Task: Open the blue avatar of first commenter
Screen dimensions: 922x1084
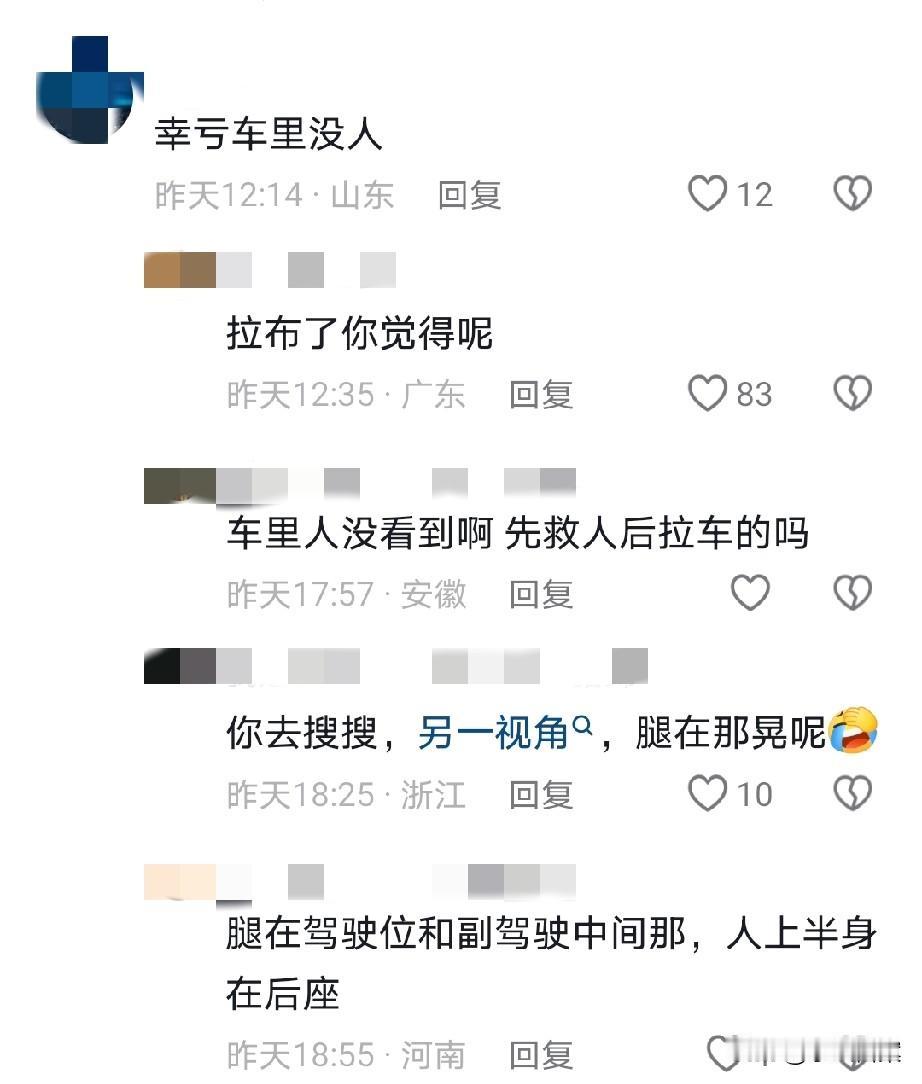Action: pos(89,90)
